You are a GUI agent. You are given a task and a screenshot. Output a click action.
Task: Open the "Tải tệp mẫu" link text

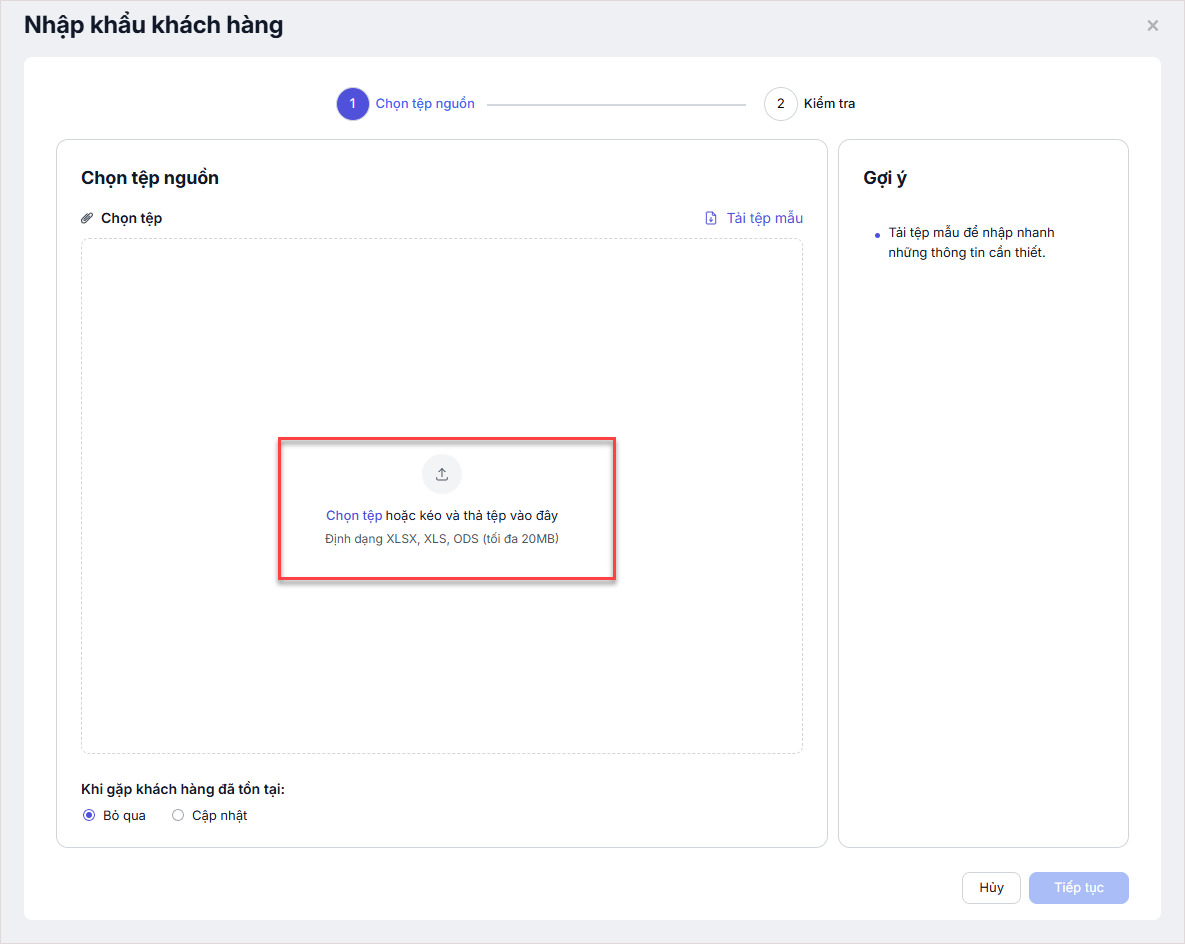[764, 218]
